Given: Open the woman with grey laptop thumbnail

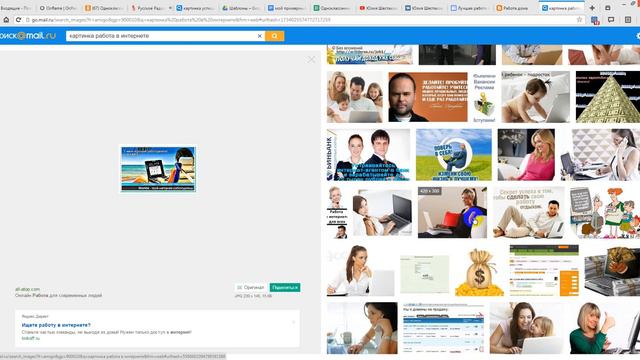Looking at the screenshot, I should [x=382, y=213].
